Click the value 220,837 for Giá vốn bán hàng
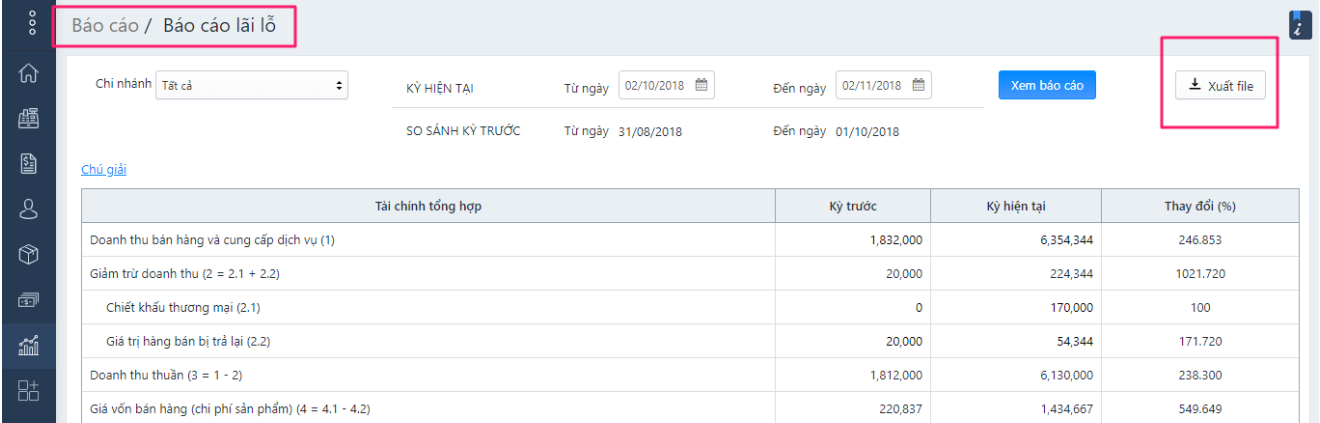 tap(901, 409)
